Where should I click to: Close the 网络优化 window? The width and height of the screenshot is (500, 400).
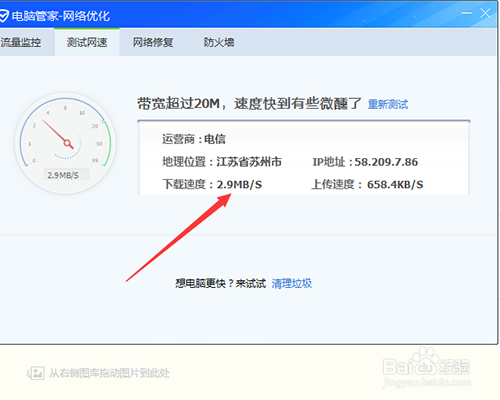(485, 13)
